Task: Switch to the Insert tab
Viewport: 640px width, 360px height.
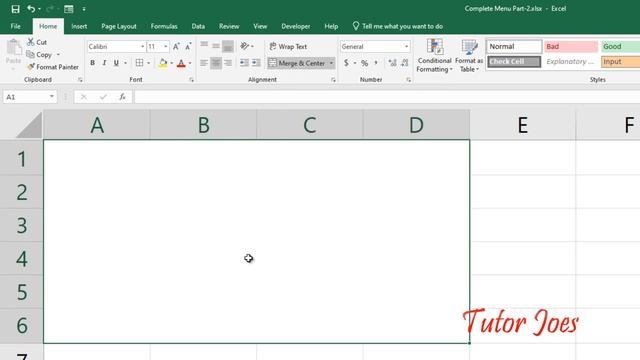Action: coord(79,26)
